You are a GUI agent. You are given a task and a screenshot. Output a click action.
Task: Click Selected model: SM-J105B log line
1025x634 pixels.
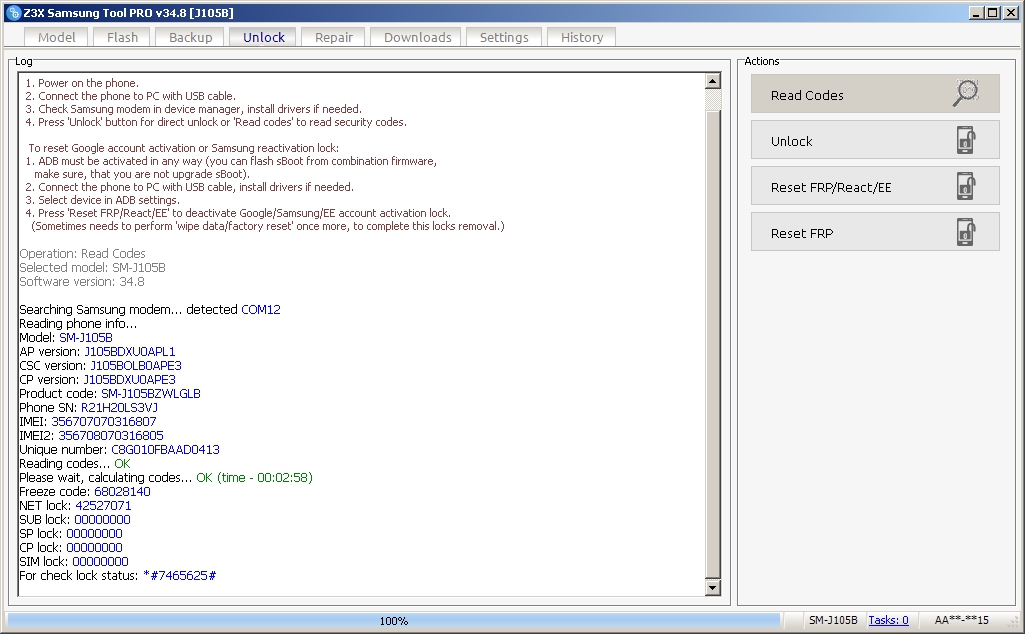(92, 267)
